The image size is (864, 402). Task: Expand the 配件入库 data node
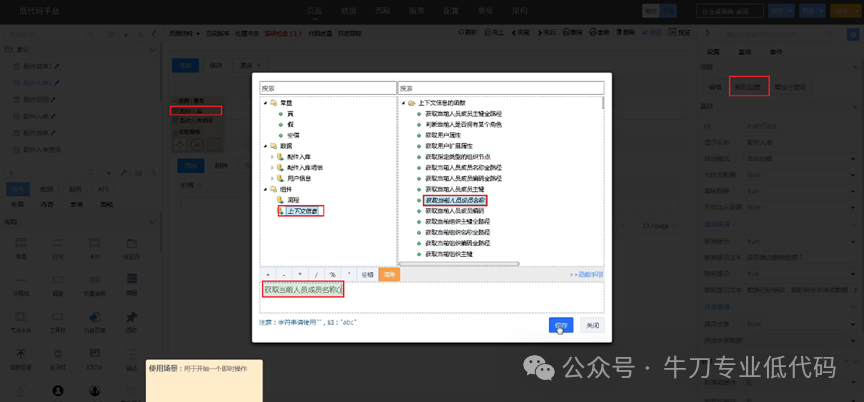click(272, 157)
